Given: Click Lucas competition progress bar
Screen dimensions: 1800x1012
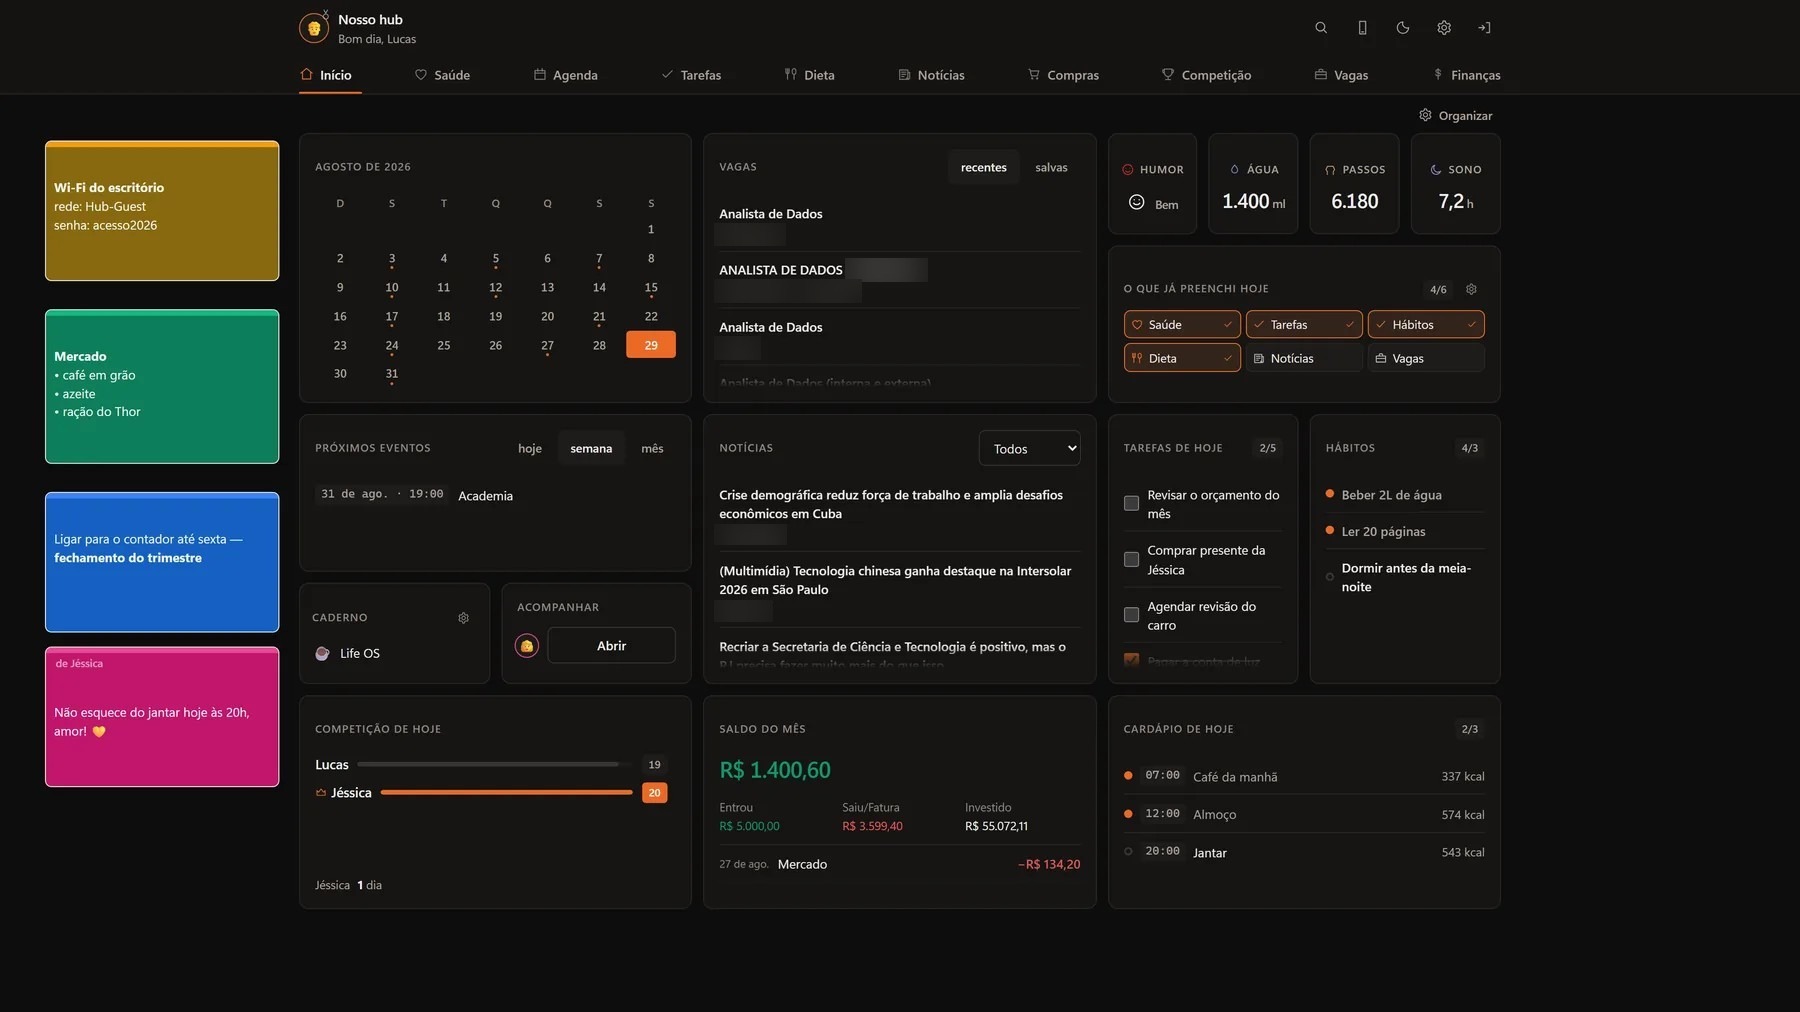Looking at the screenshot, I should [494, 764].
